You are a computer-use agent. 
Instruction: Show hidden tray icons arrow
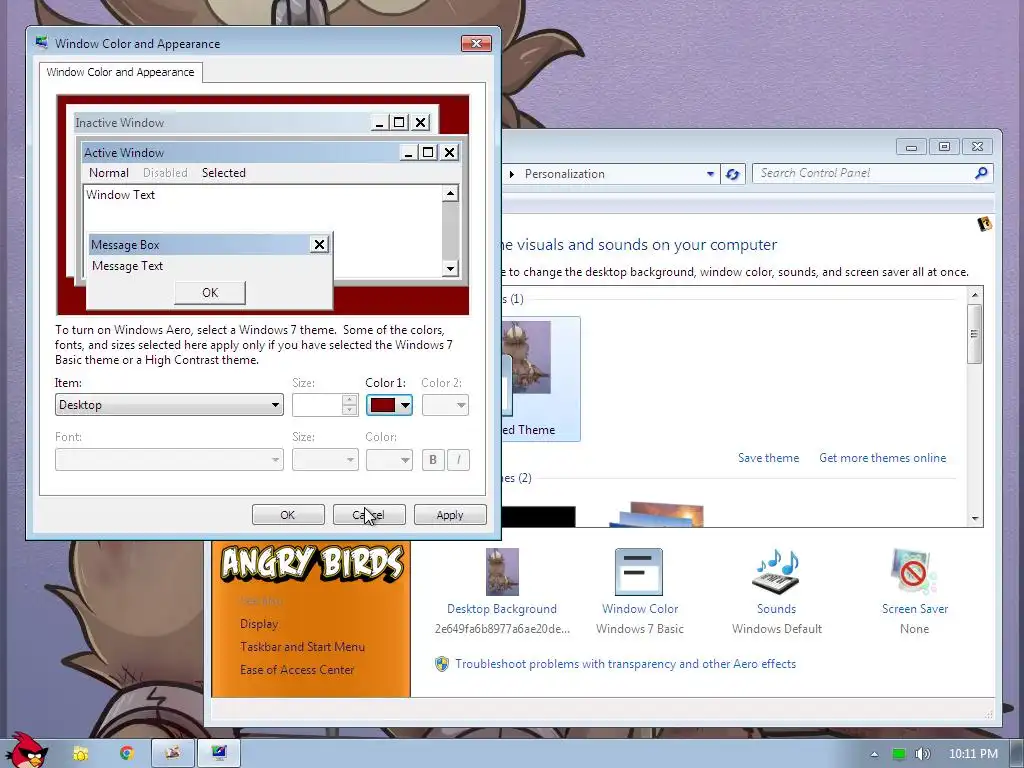(874, 754)
